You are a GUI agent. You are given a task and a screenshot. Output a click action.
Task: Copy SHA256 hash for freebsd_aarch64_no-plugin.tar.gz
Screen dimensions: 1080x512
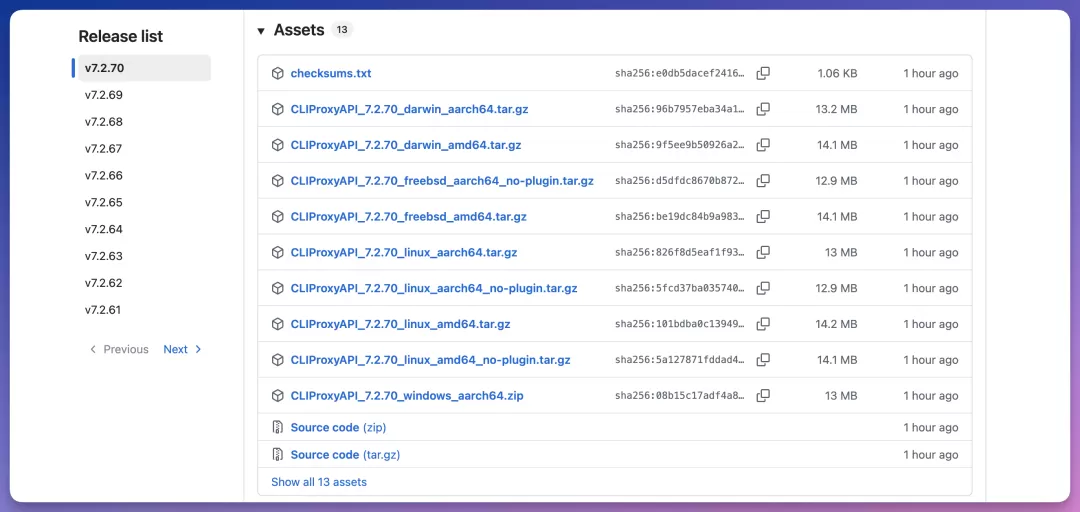point(763,181)
